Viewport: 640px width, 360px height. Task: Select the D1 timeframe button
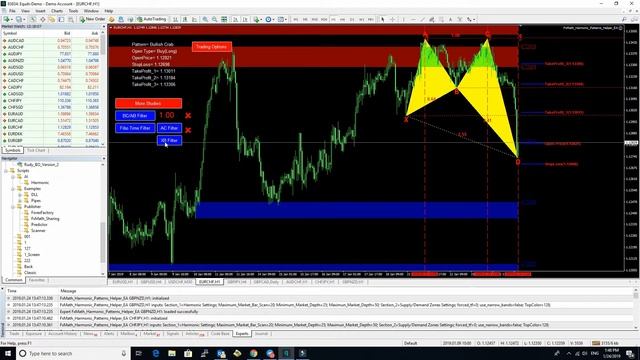pyautogui.click(x=352, y=19)
